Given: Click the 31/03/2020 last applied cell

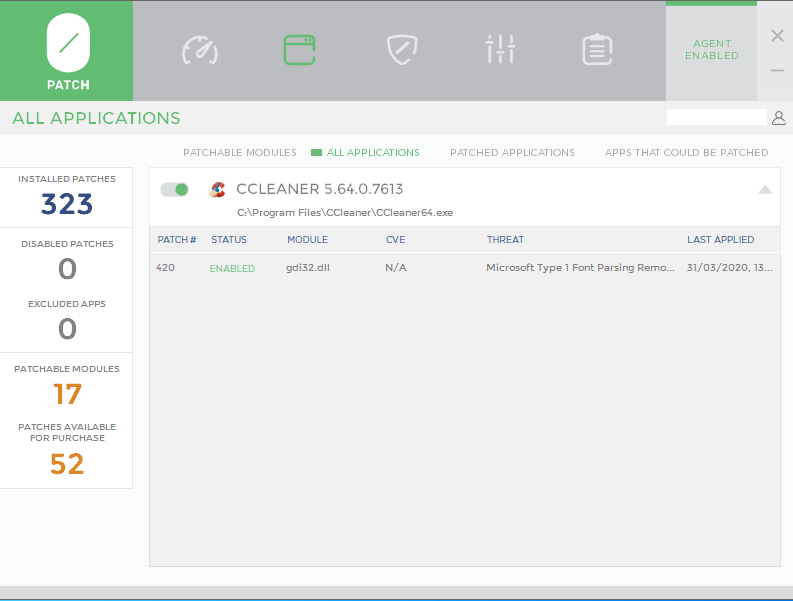Looking at the screenshot, I should pos(729,268).
